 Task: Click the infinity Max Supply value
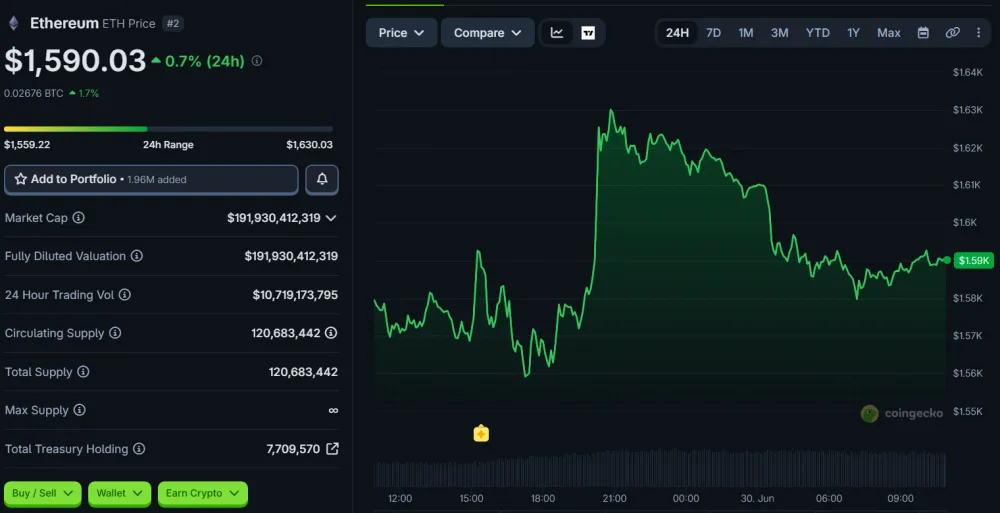click(333, 410)
